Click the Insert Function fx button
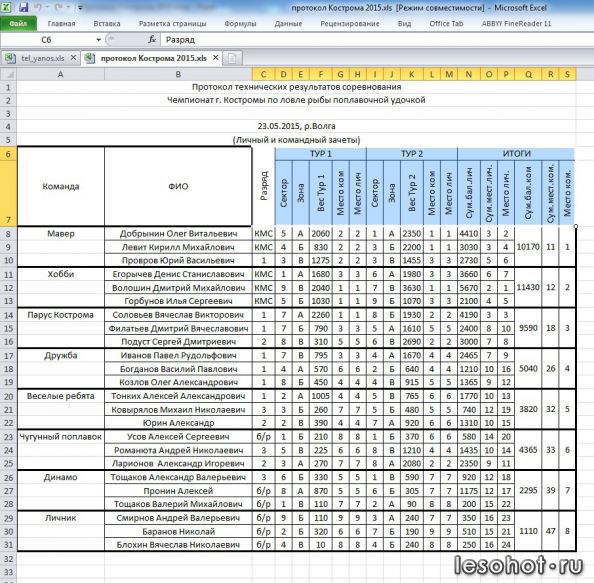 pyautogui.click(x=152, y=39)
